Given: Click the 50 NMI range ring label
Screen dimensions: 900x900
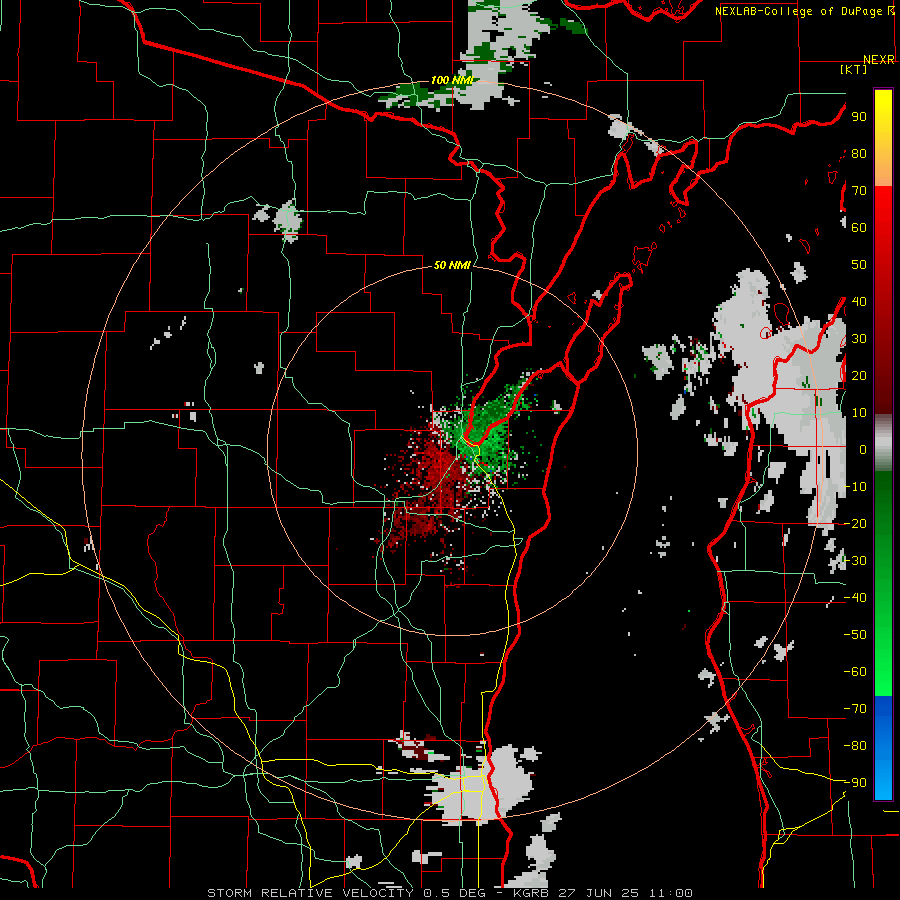Looking at the screenshot, I should pos(452,265).
